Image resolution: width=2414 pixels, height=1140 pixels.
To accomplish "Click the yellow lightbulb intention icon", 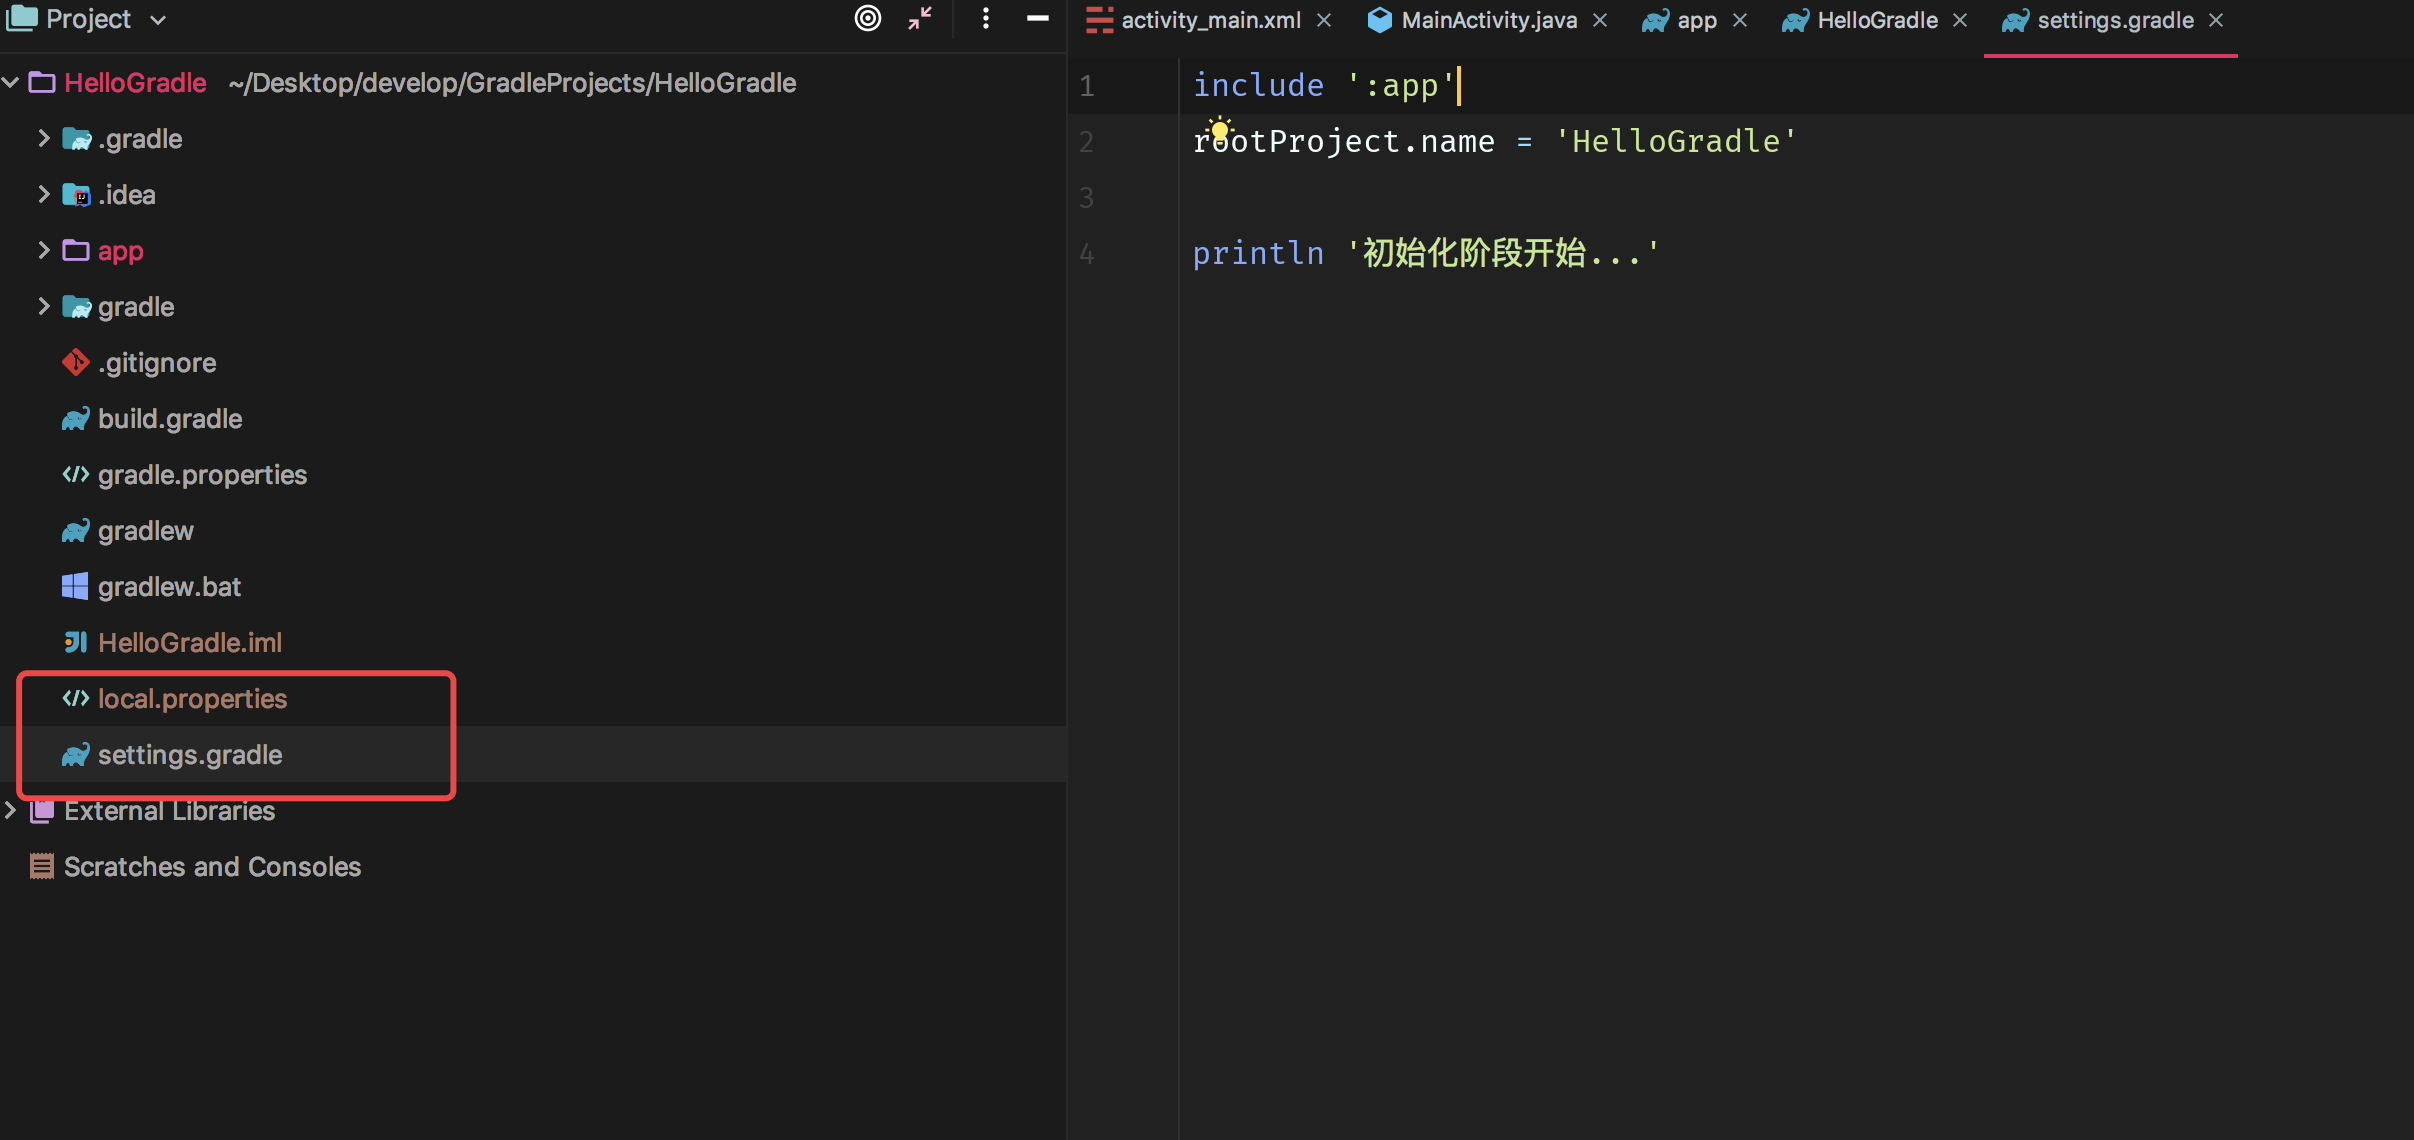I will tap(1219, 130).
